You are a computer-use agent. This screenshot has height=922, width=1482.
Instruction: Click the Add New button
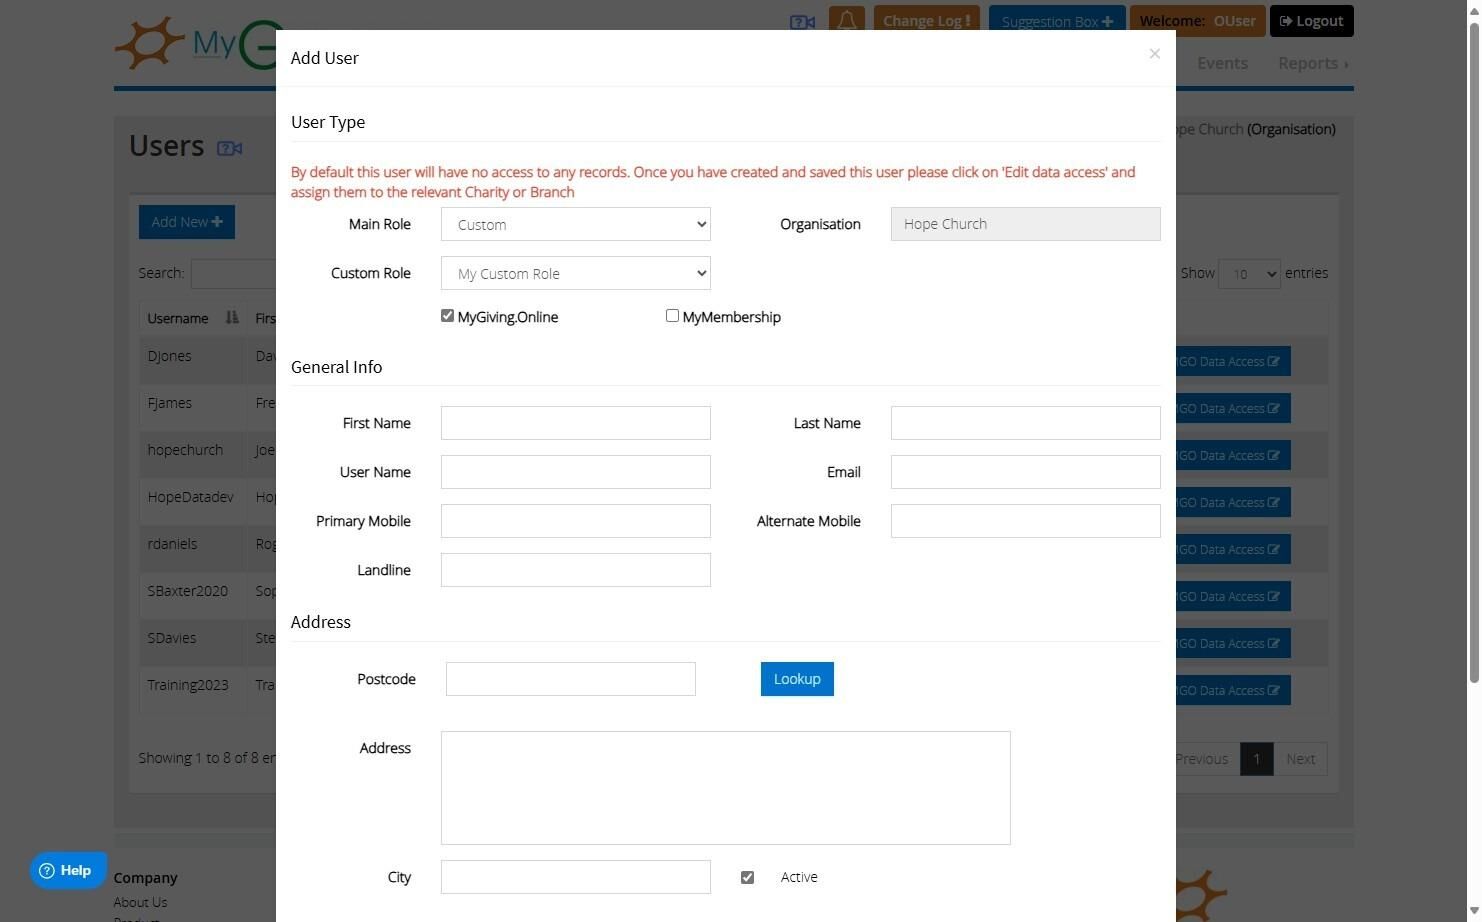point(187,222)
